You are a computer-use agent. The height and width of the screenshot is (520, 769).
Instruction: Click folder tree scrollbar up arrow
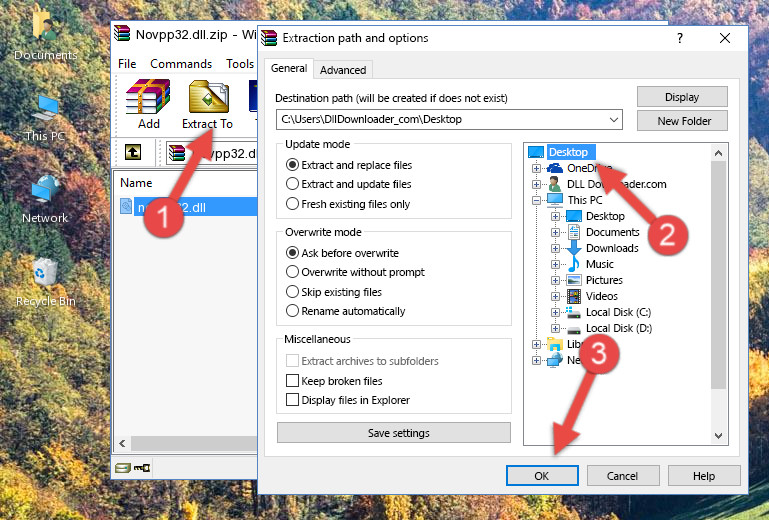(718, 153)
